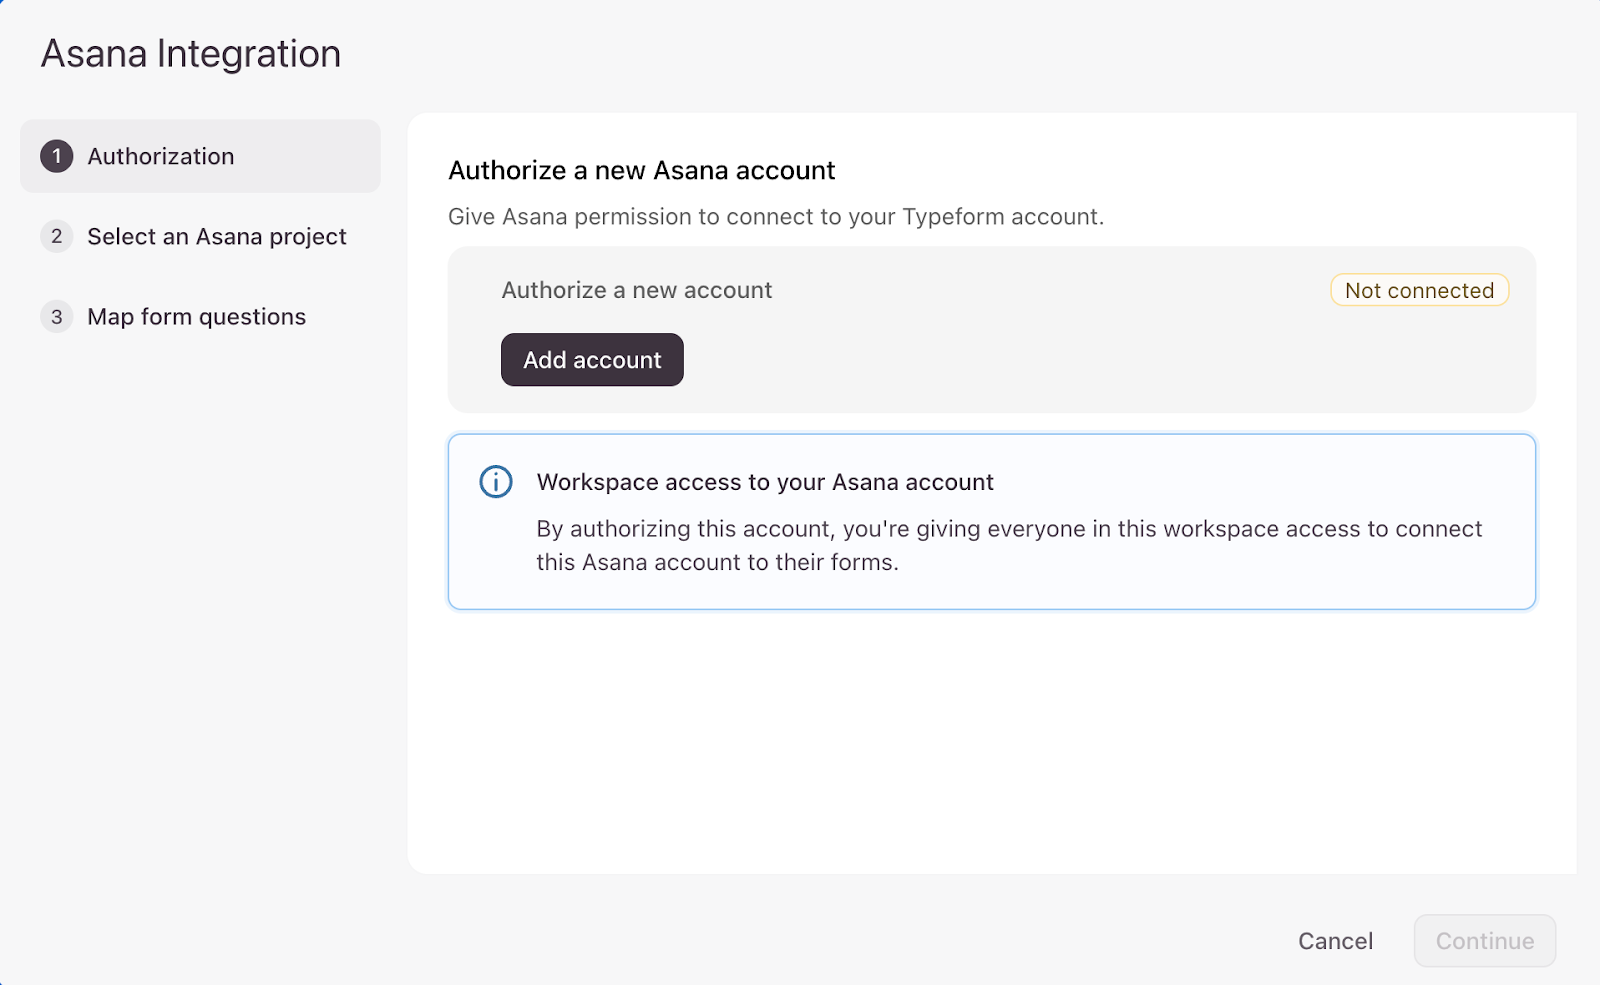
Task: Click the Authorize a new Asana account heading
Action: tap(641, 171)
